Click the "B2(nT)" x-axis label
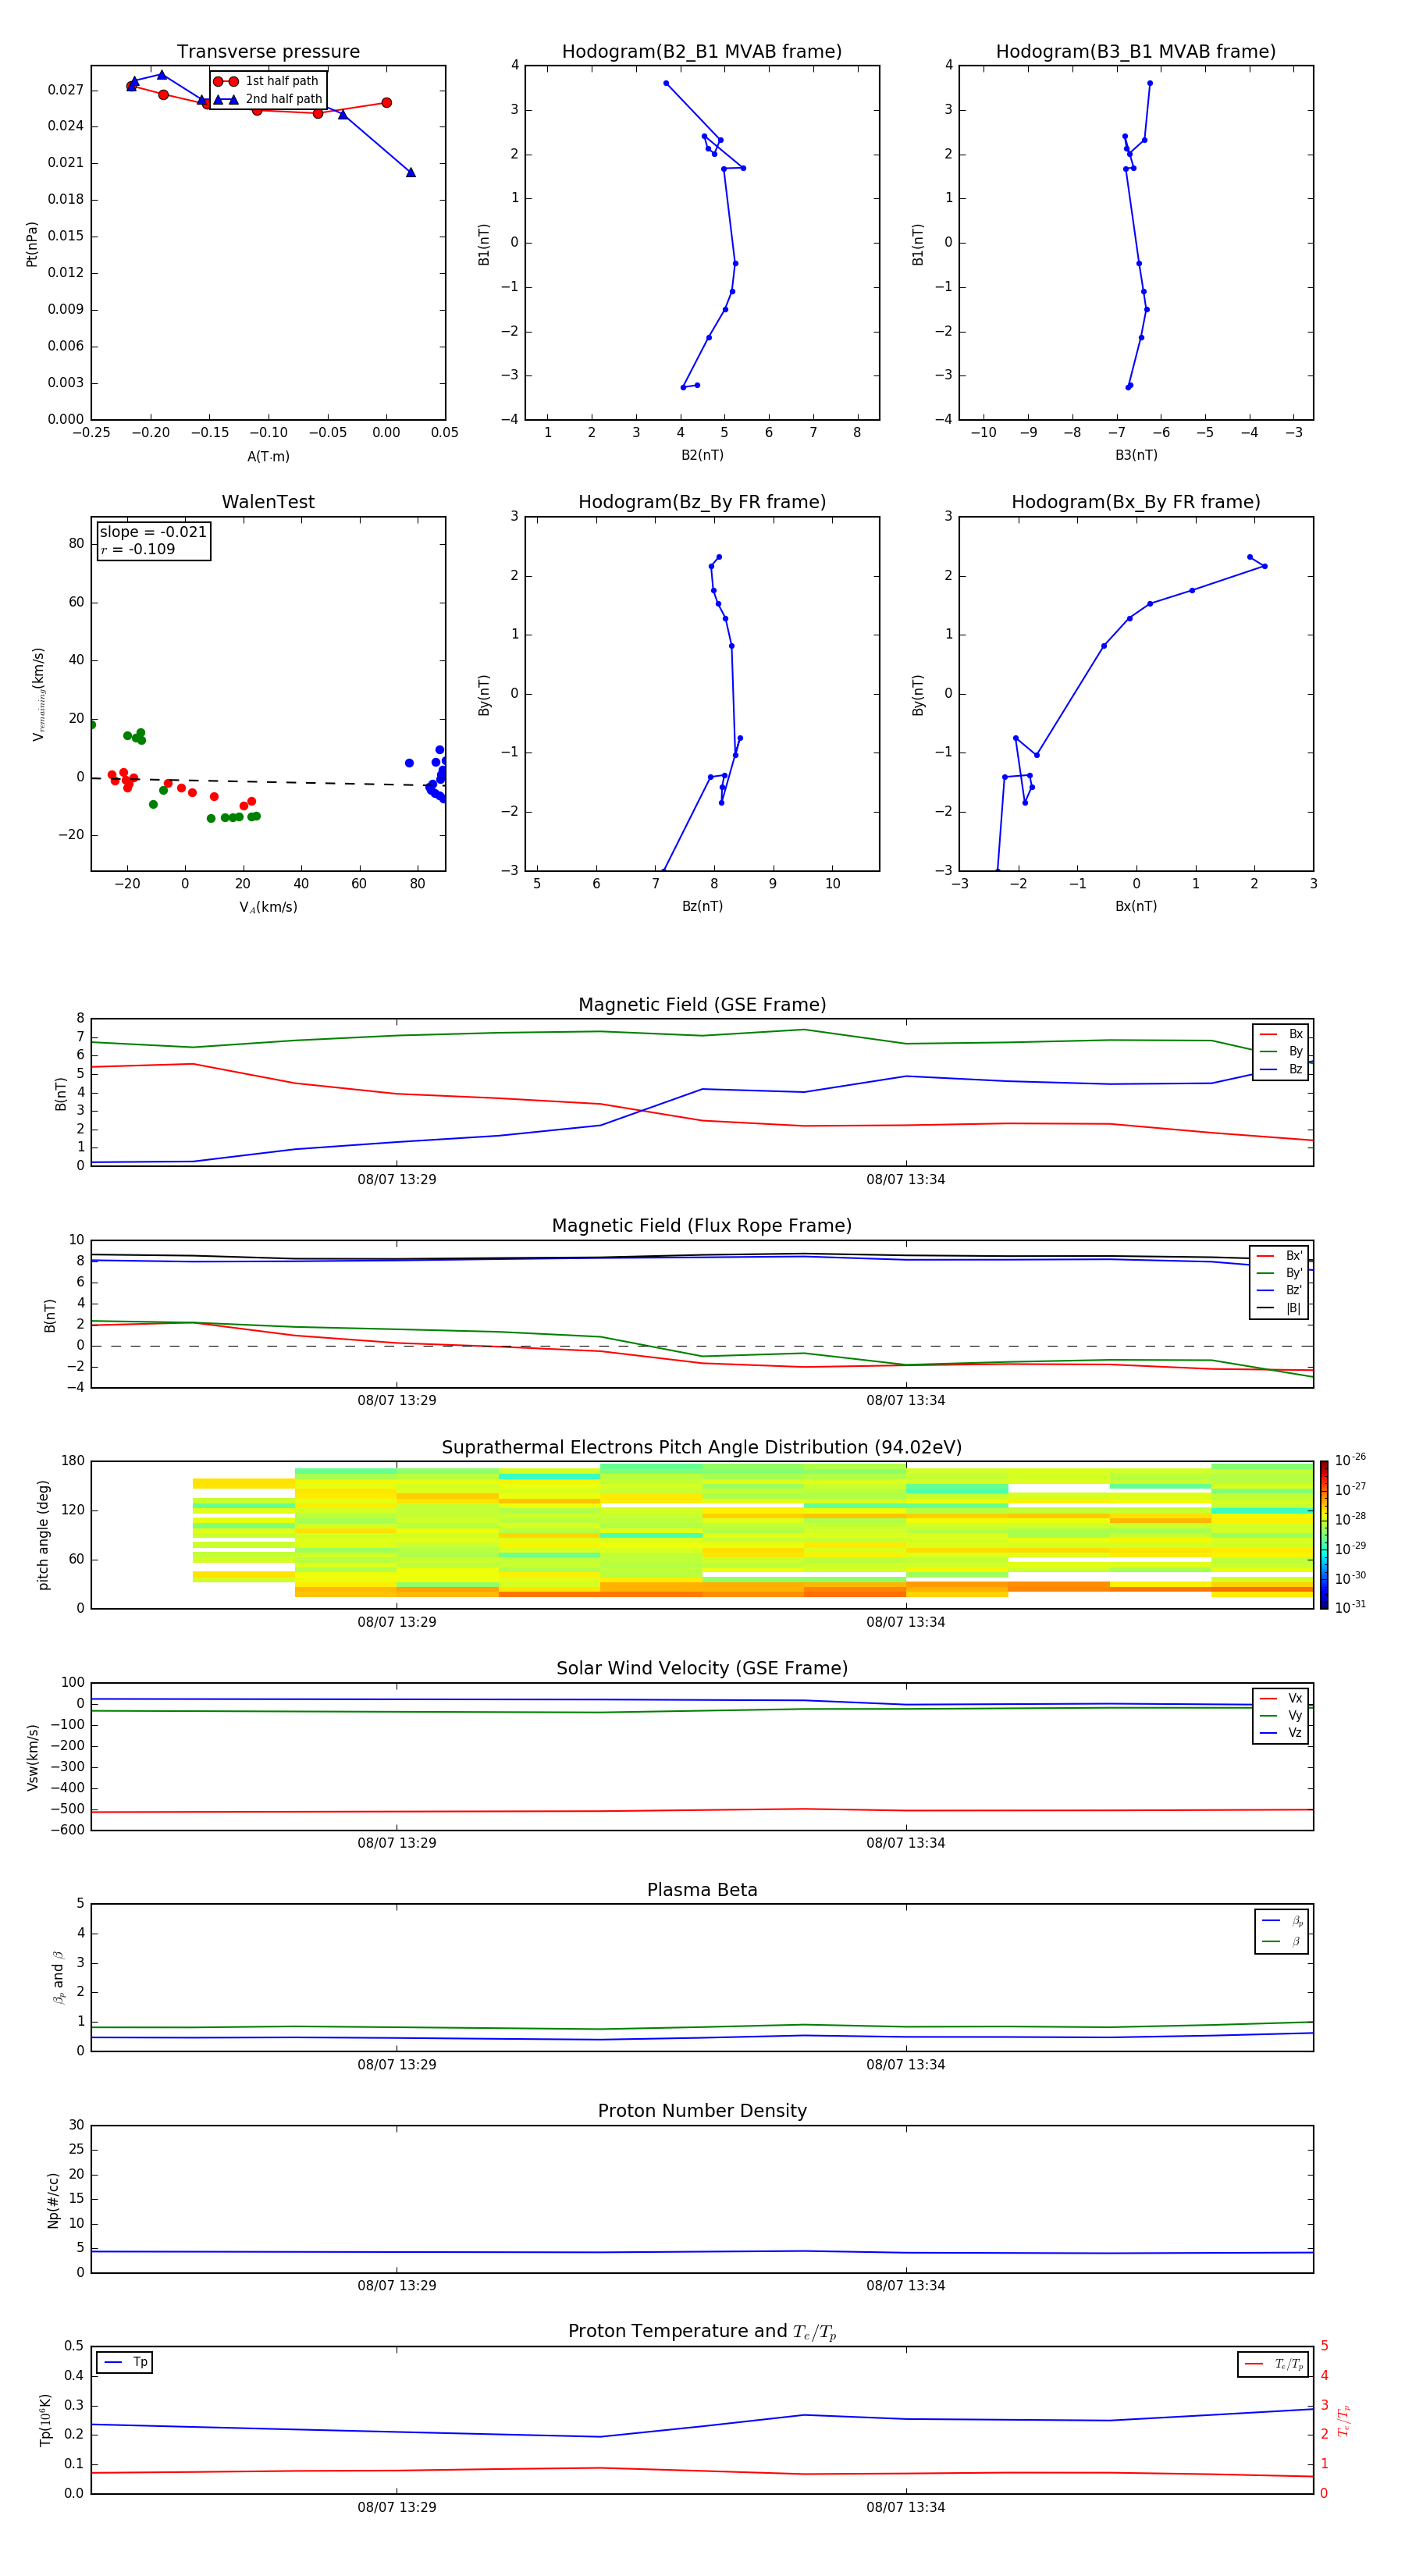Viewport: 1405px width, 2576px height. tap(702, 455)
